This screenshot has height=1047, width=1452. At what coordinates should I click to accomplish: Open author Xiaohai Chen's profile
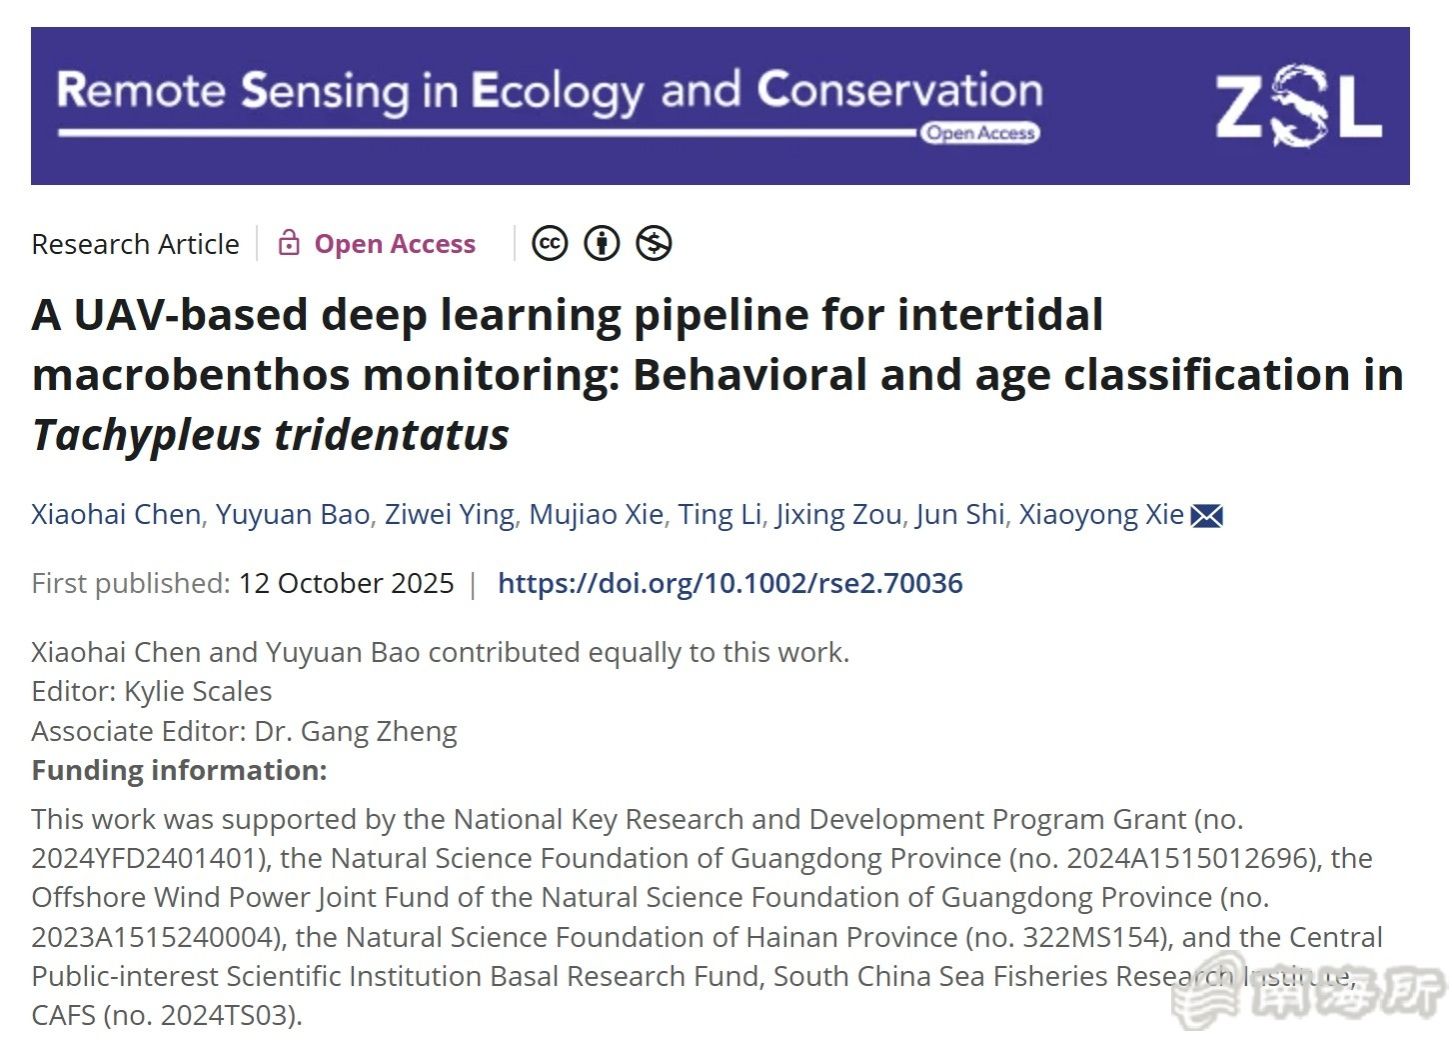pos(116,514)
